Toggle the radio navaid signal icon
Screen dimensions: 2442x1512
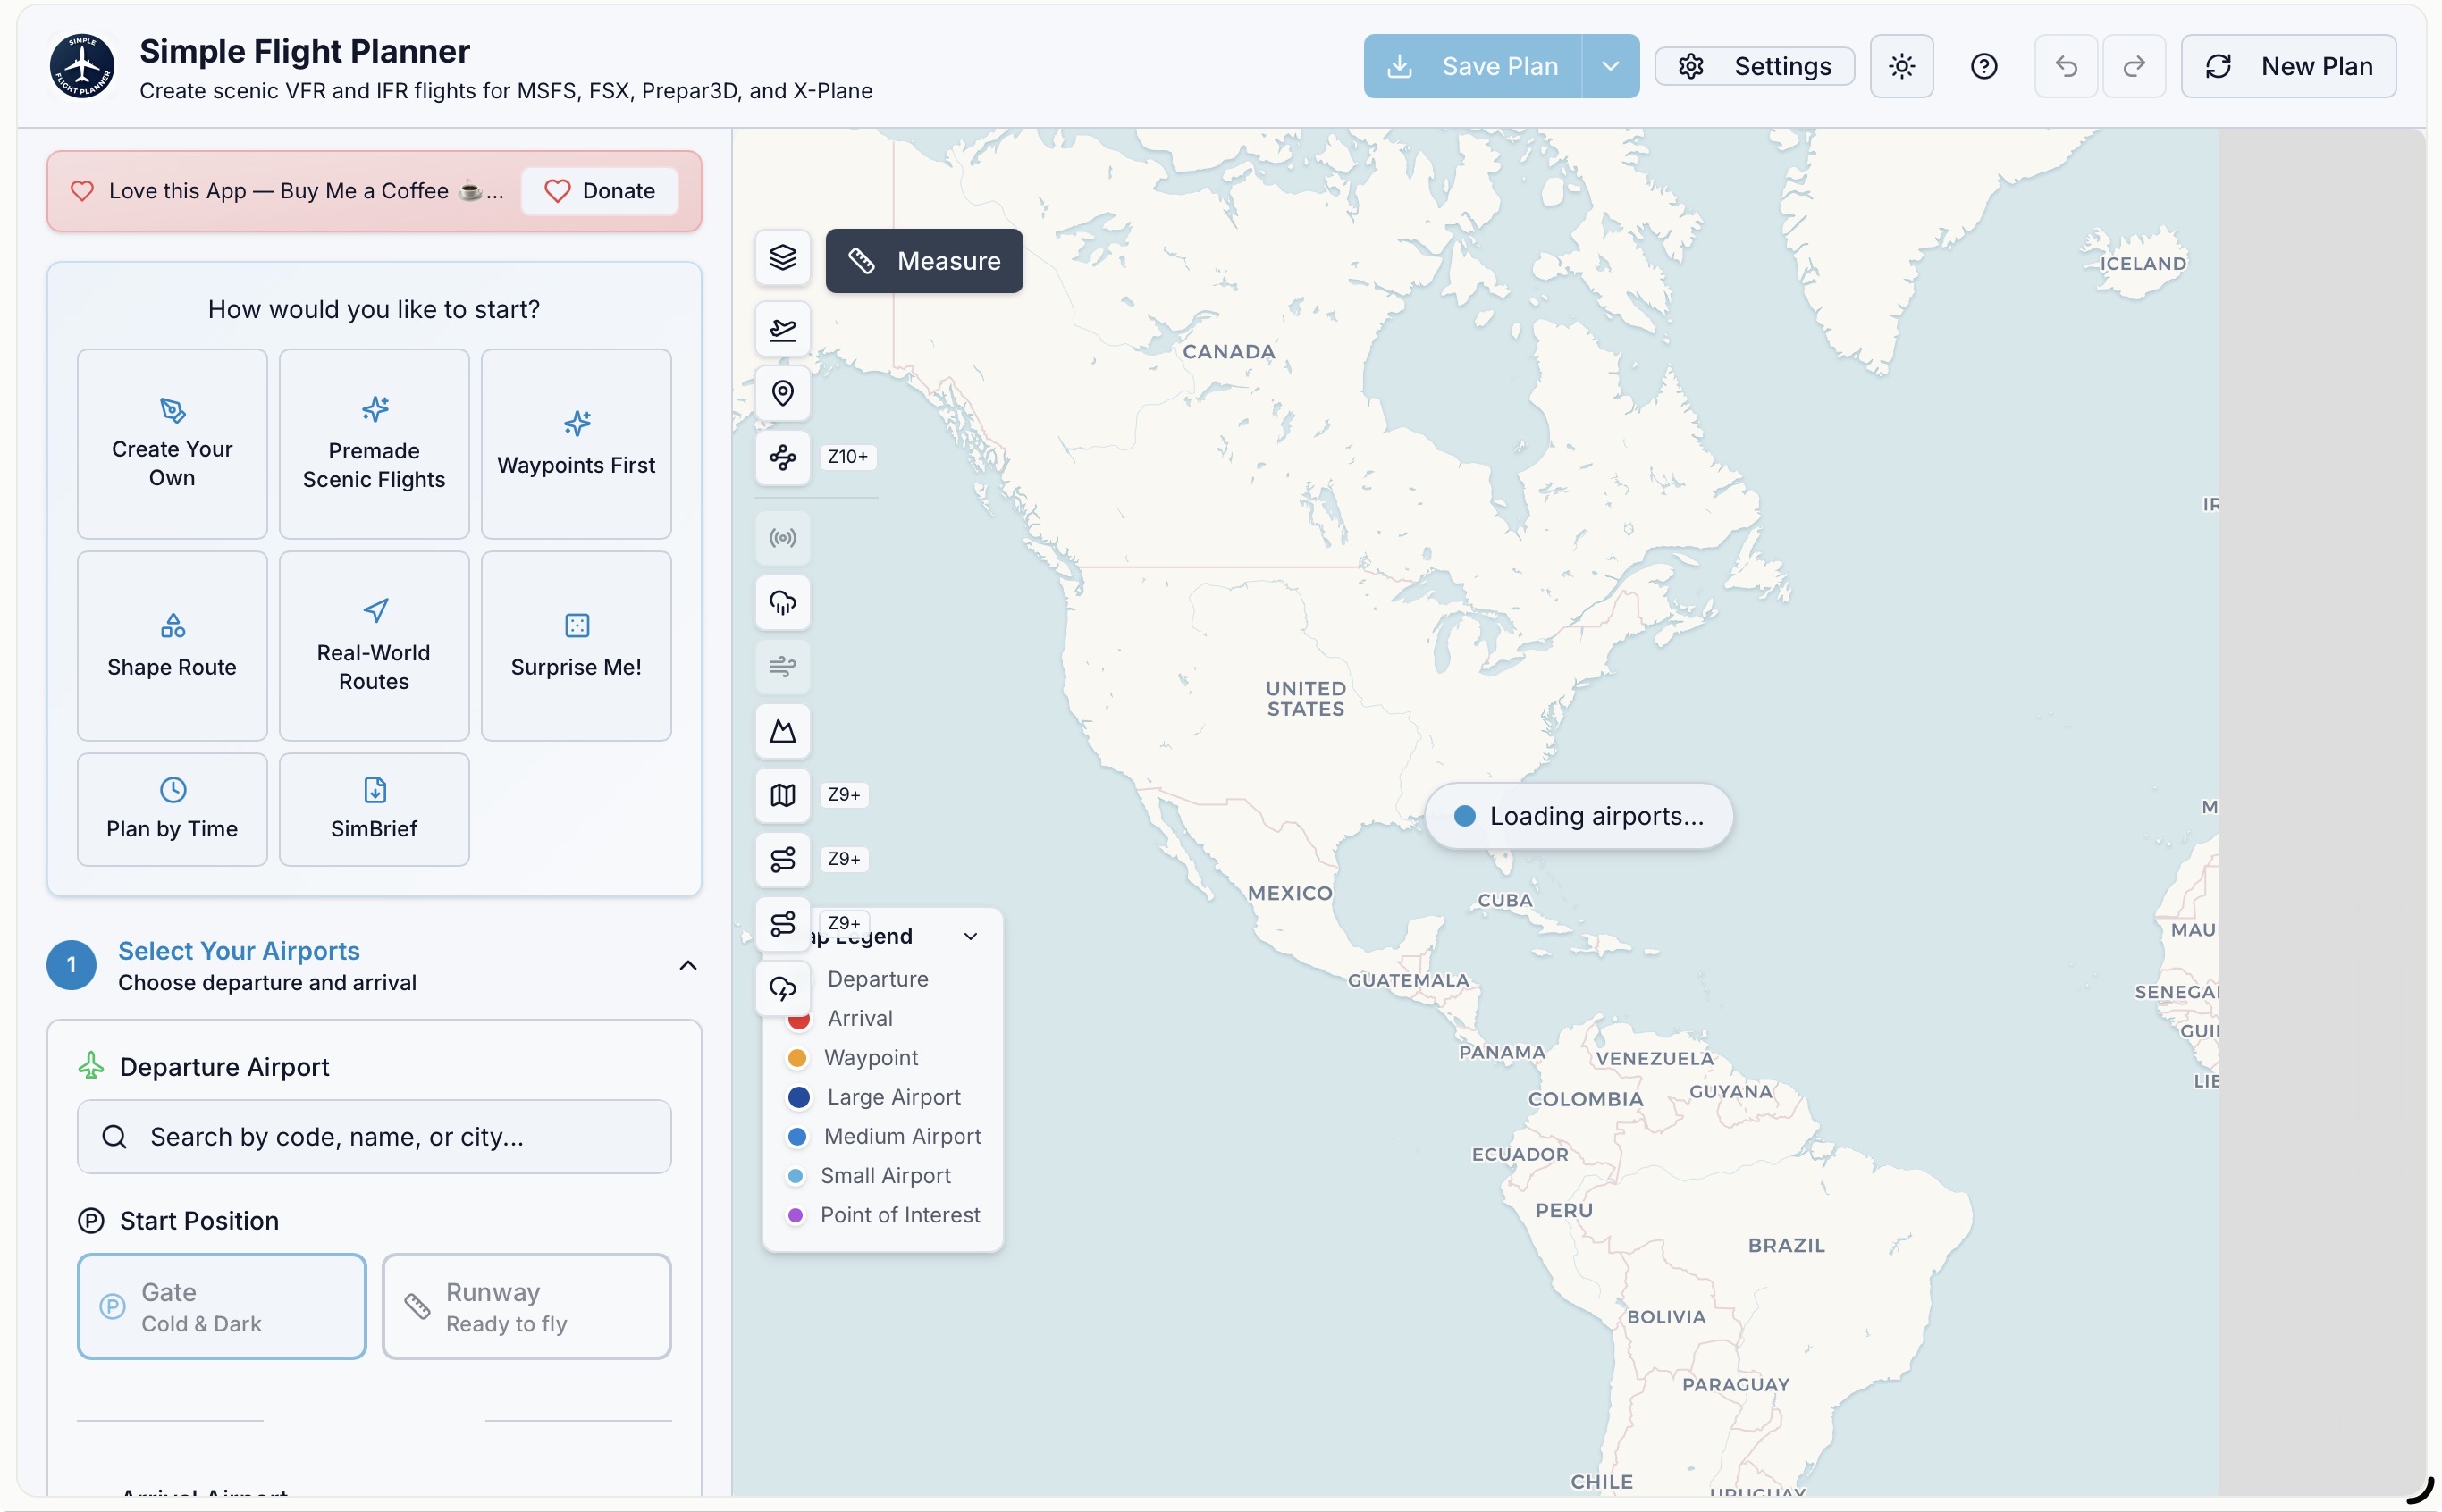[x=782, y=538]
